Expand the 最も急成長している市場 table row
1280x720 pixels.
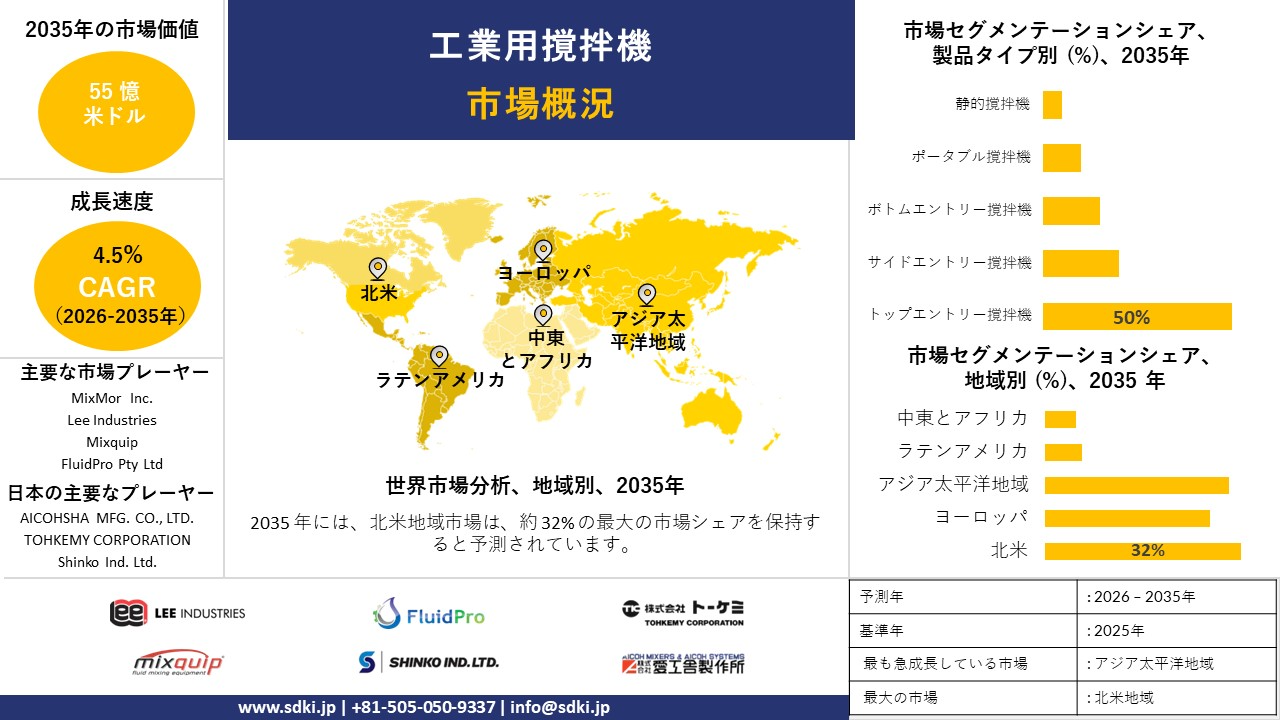click(960, 662)
